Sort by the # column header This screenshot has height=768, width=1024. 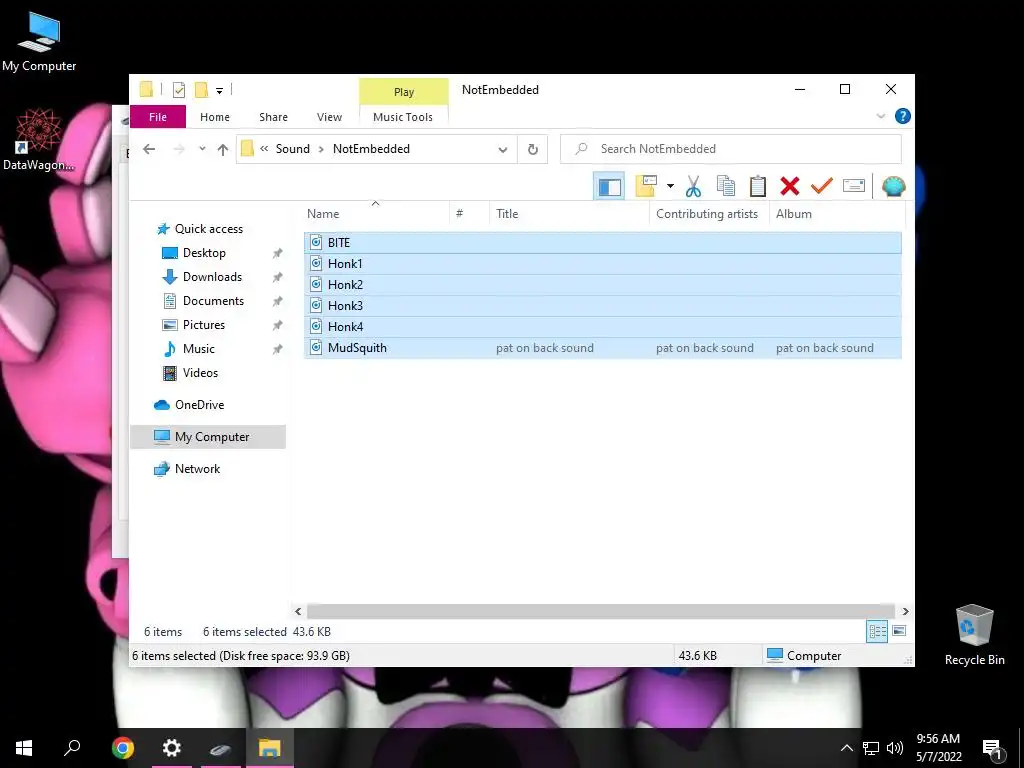[x=470, y=214]
